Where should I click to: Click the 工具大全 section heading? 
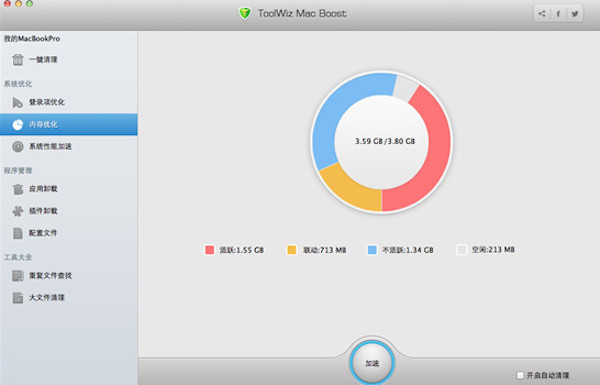18,257
